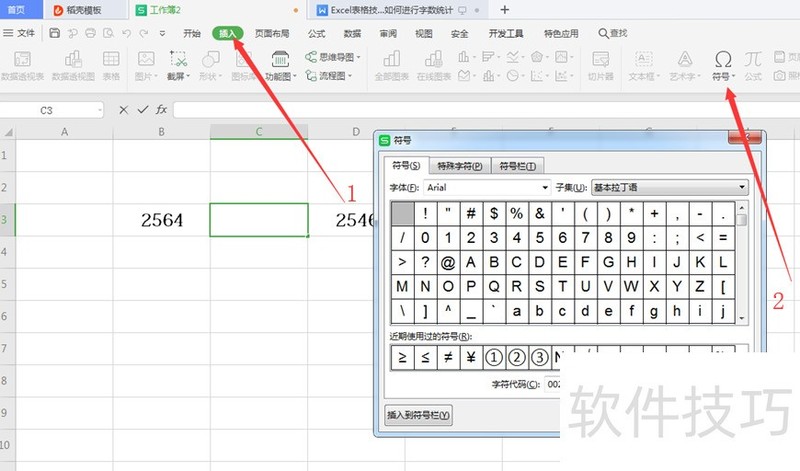
Task: Click the confirm checkmark in formula bar
Action: coord(143,109)
